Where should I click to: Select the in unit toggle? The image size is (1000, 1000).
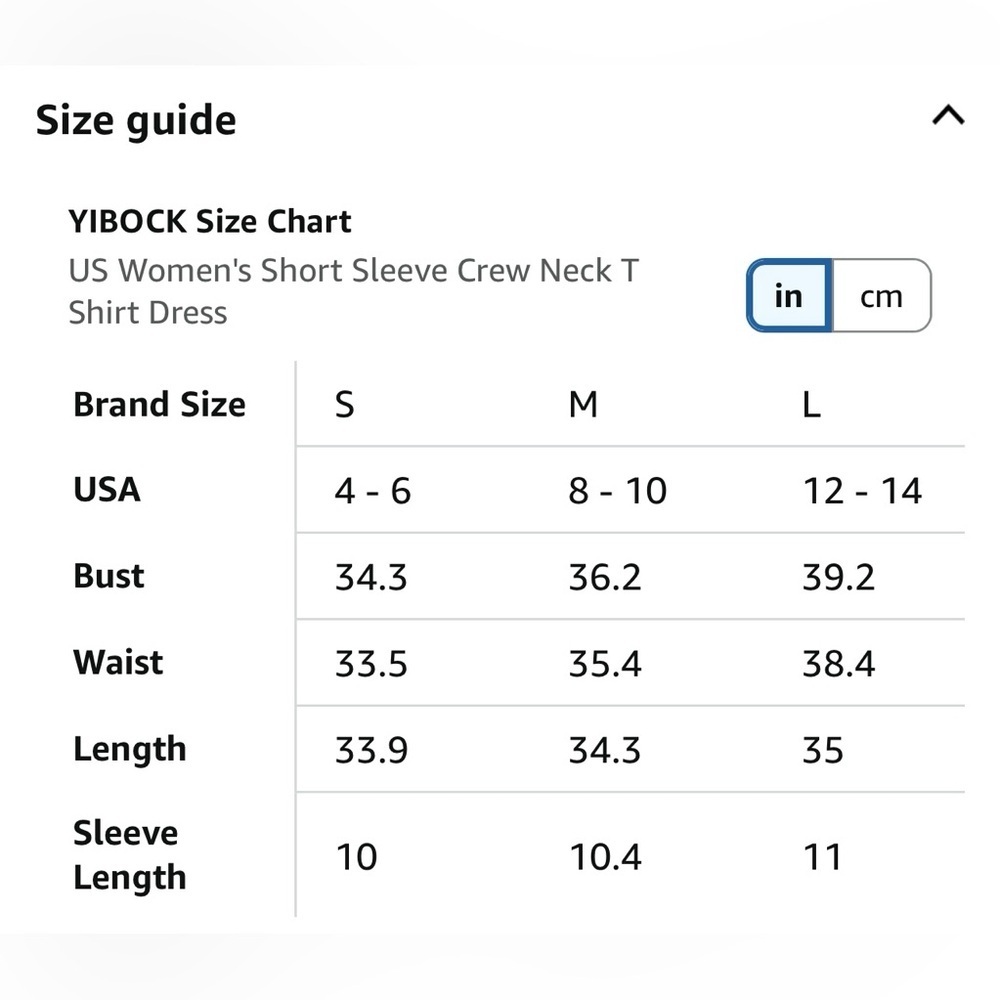[789, 296]
